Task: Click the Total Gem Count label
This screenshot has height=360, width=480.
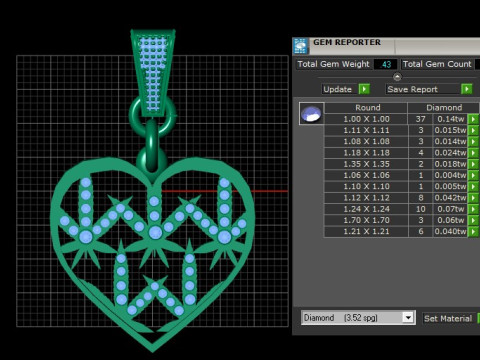Action: point(437,64)
